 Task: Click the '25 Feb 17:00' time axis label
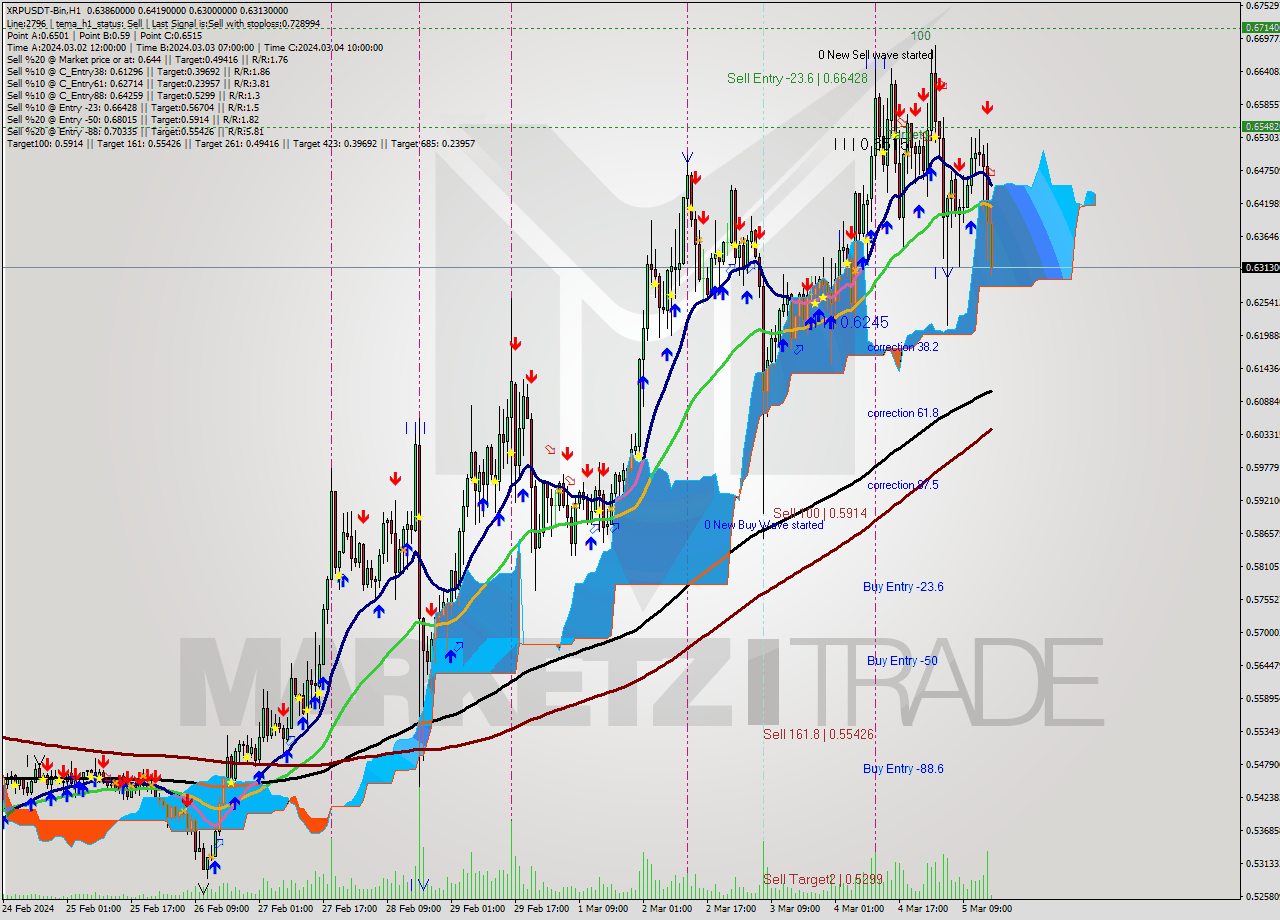pyautogui.click(x=157, y=909)
